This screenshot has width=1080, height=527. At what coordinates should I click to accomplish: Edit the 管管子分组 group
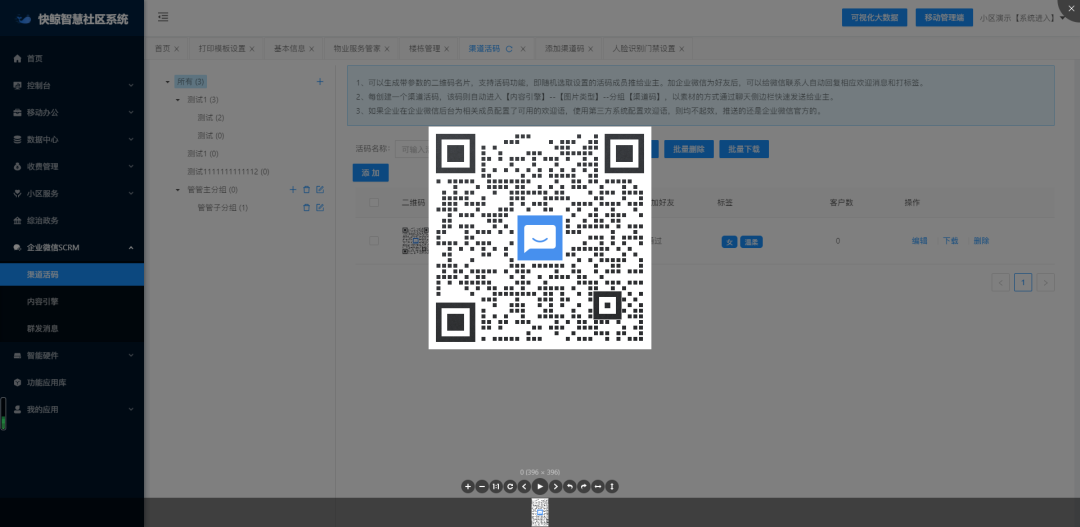[x=320, y=207]
